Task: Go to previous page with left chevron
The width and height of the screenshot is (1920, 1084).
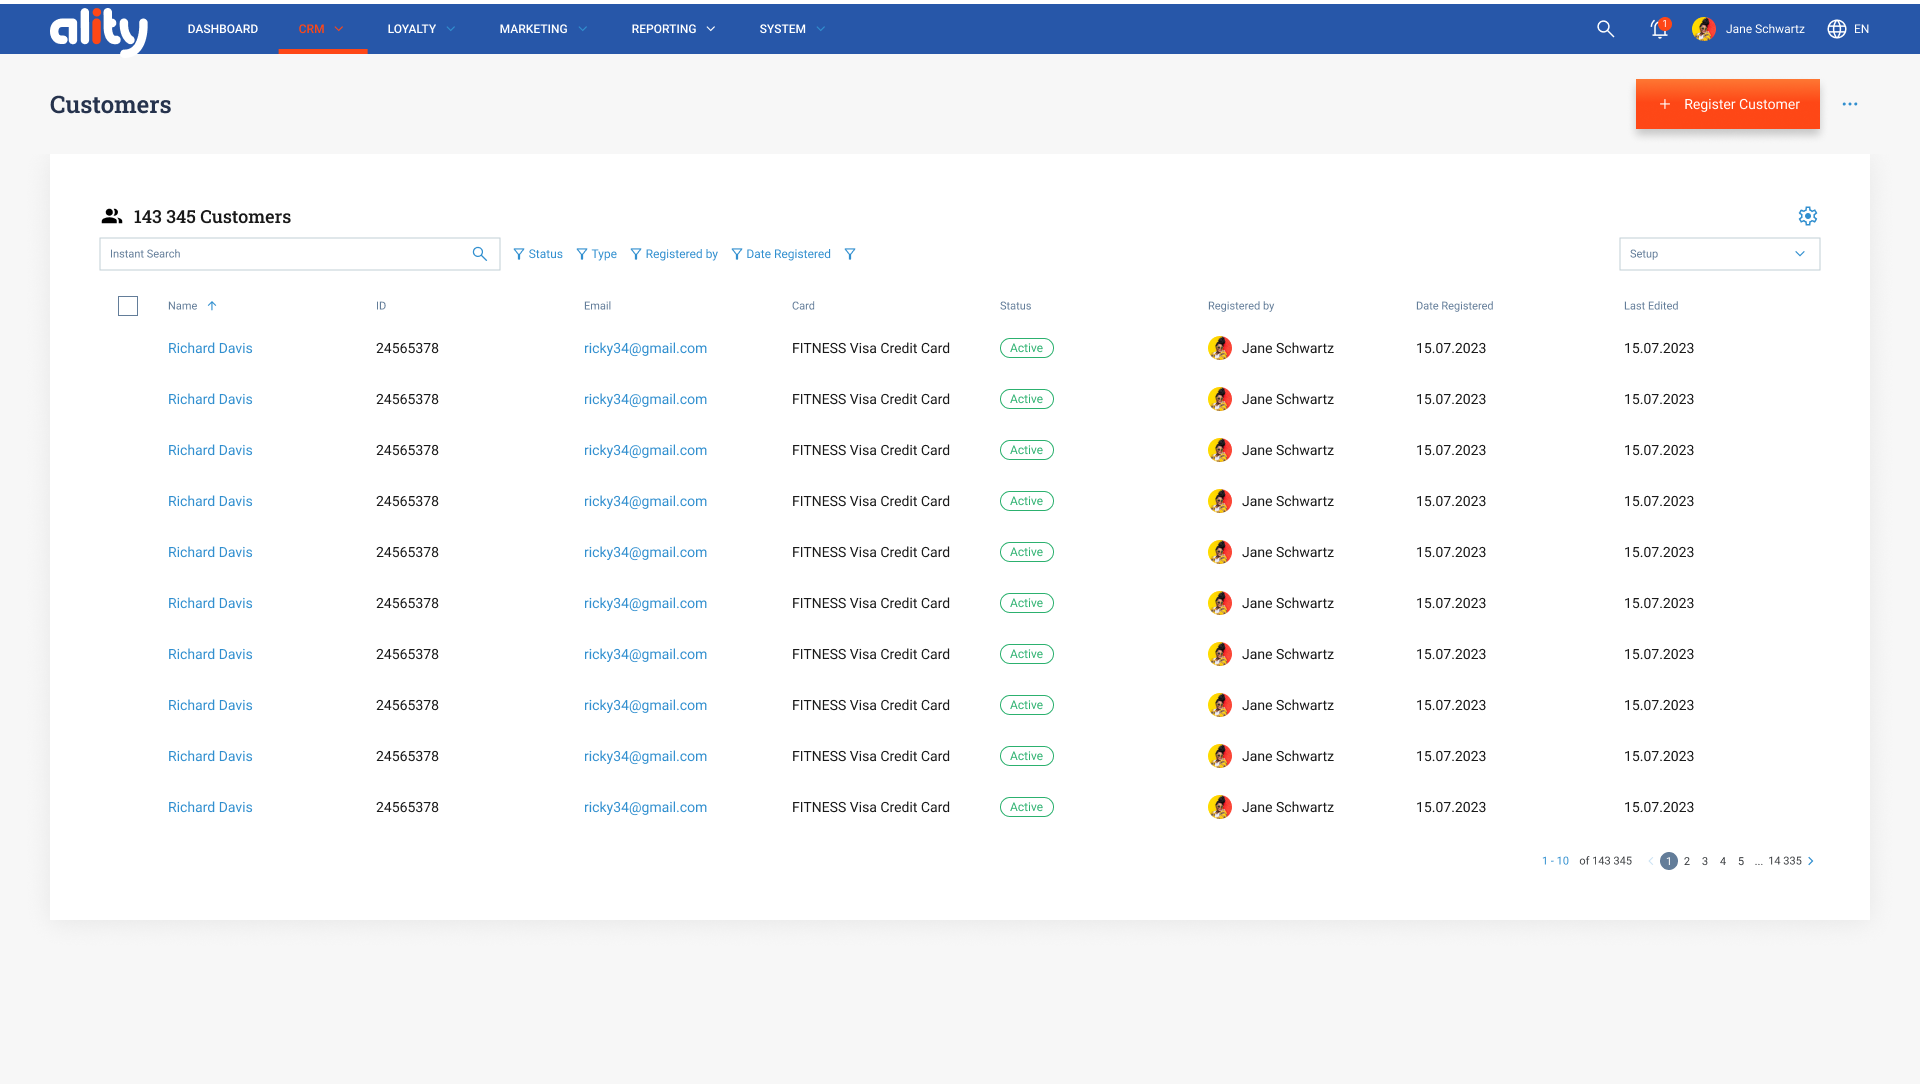Action: pyautogui.click(x=1650, y=861)
